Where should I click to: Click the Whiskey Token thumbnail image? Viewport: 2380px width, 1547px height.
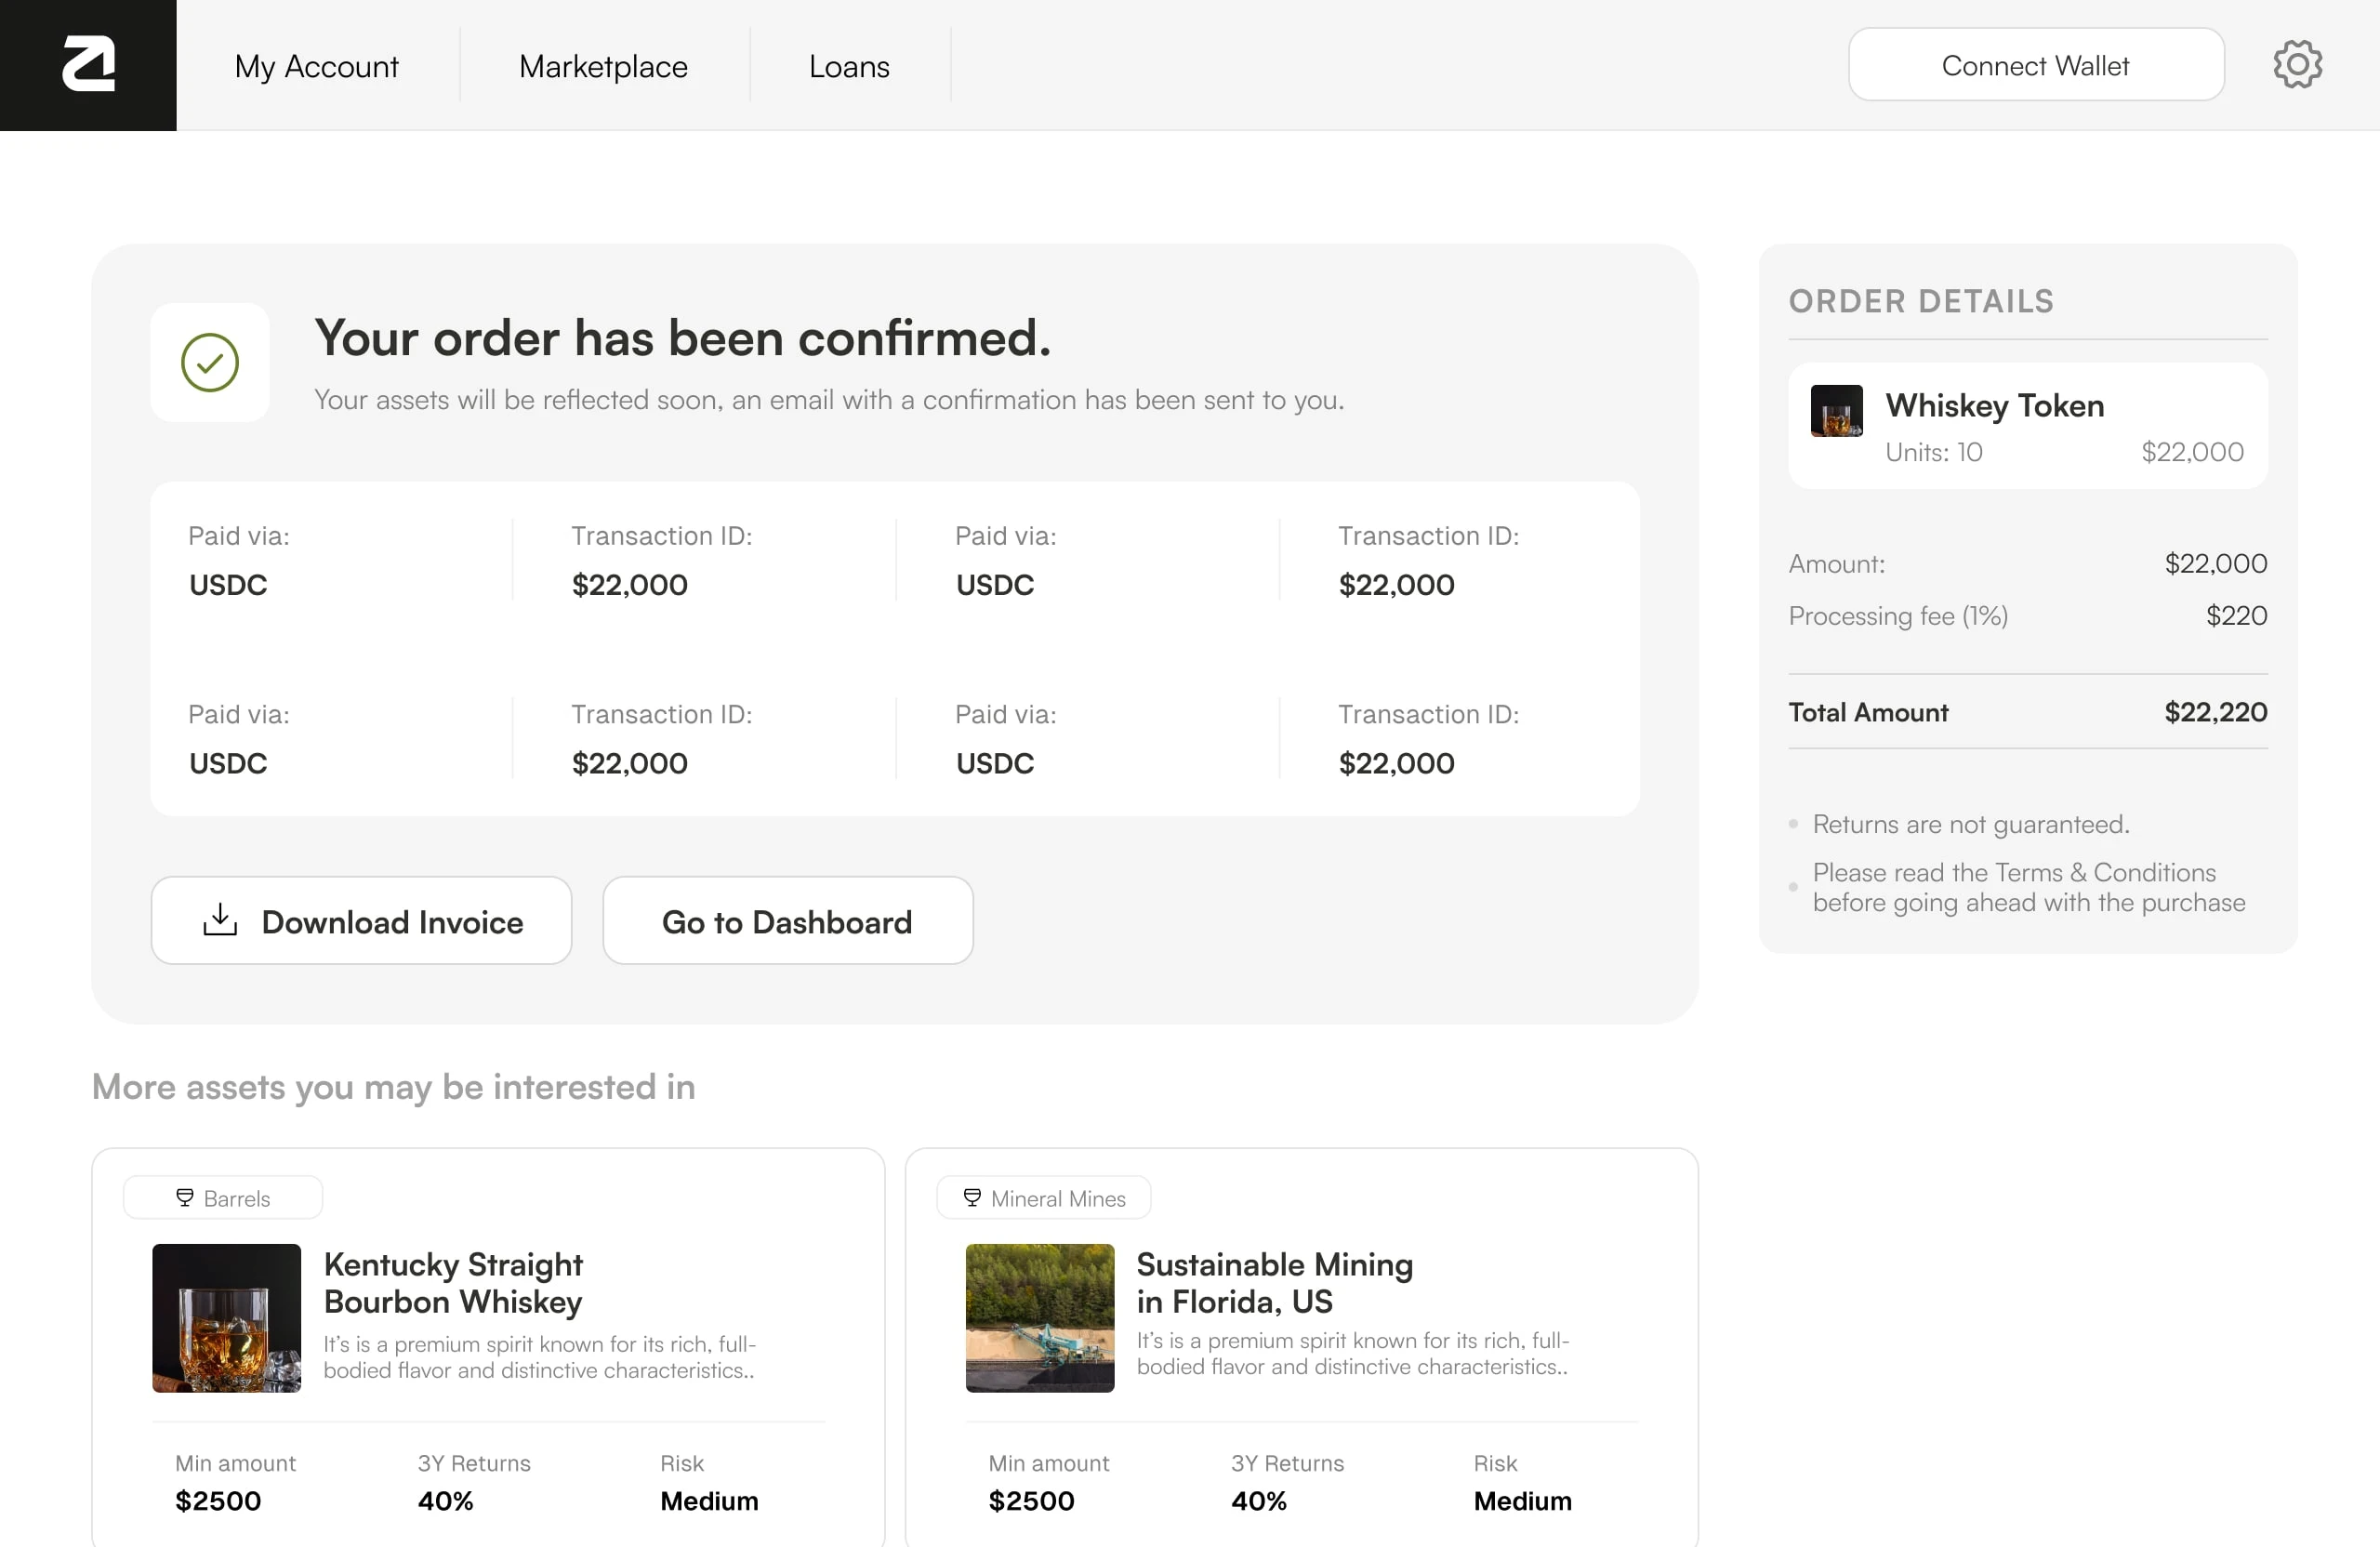1836,411
